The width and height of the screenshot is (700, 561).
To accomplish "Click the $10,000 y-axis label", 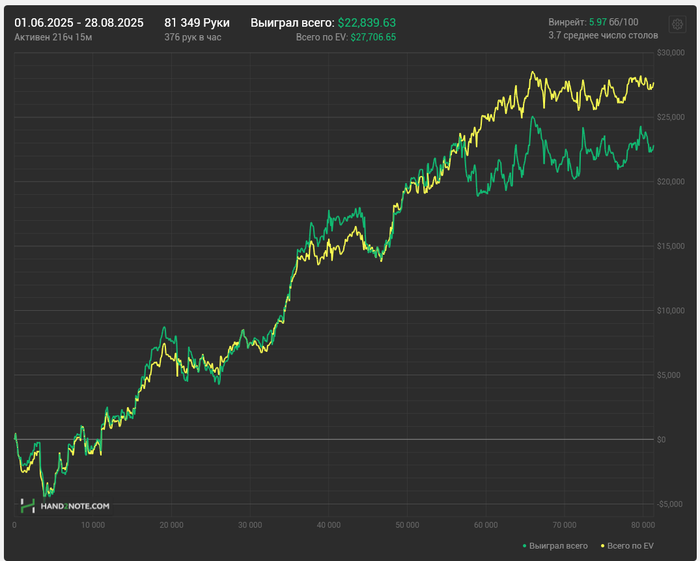I will pyautogui.click(x=671, y=311).
